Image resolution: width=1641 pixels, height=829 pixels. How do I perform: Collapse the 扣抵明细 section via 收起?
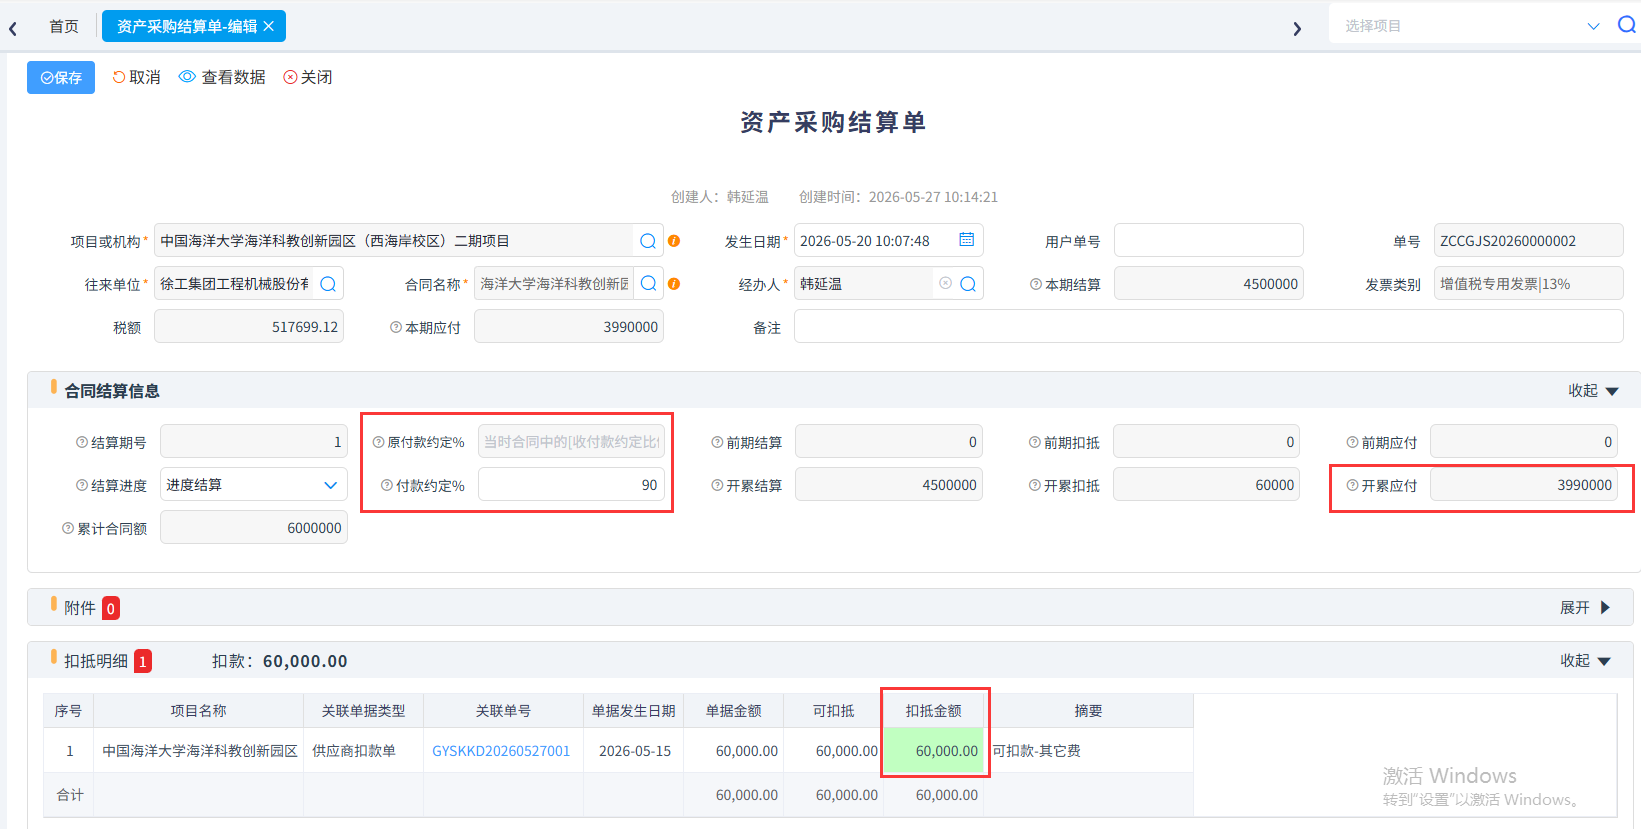pos(1585,661)
